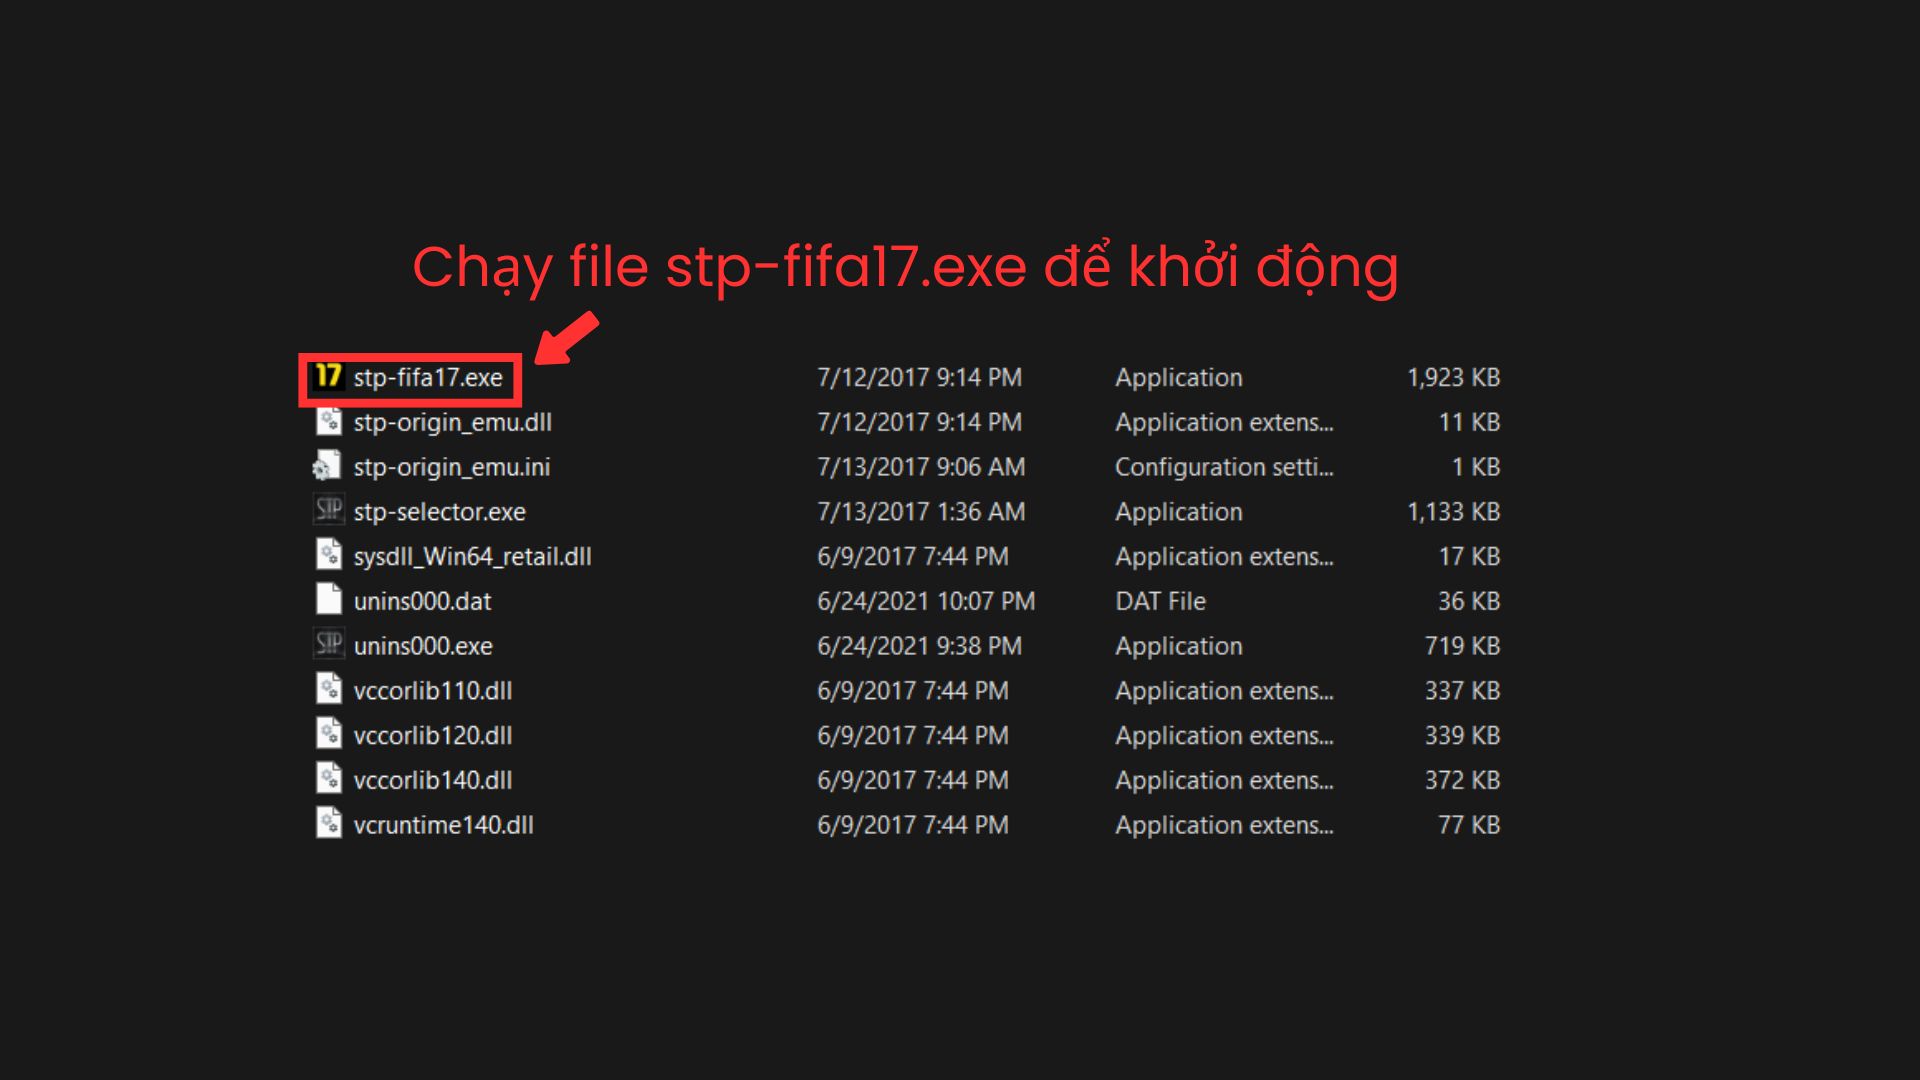
Task: Click the 719 KB size value
Action: pyautogui.click(x=1463, y=646)
